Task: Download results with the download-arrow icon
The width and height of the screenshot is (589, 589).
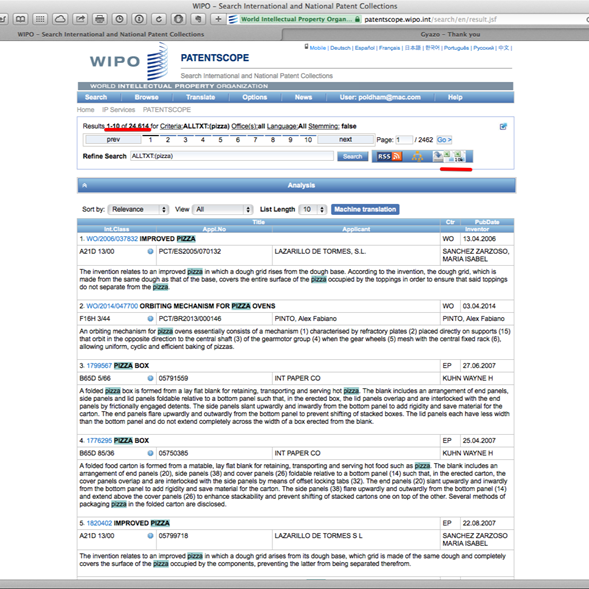Action: click(x=438, y=156)
